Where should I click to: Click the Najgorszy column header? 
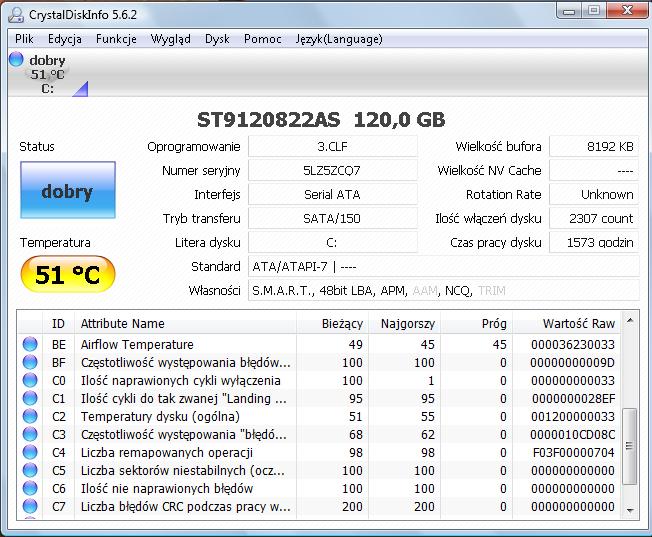[x=405, y=323]
